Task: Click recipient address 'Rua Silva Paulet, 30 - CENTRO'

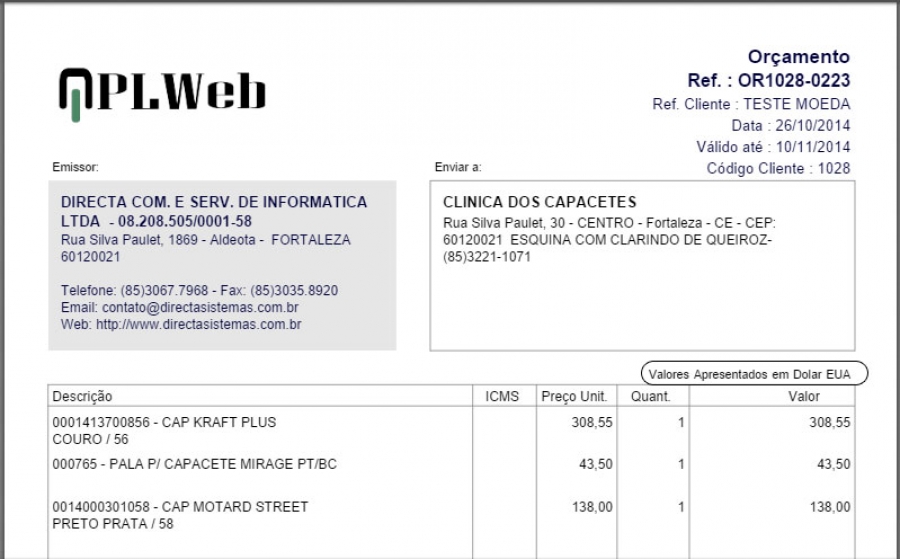Action: click(537, 223)
